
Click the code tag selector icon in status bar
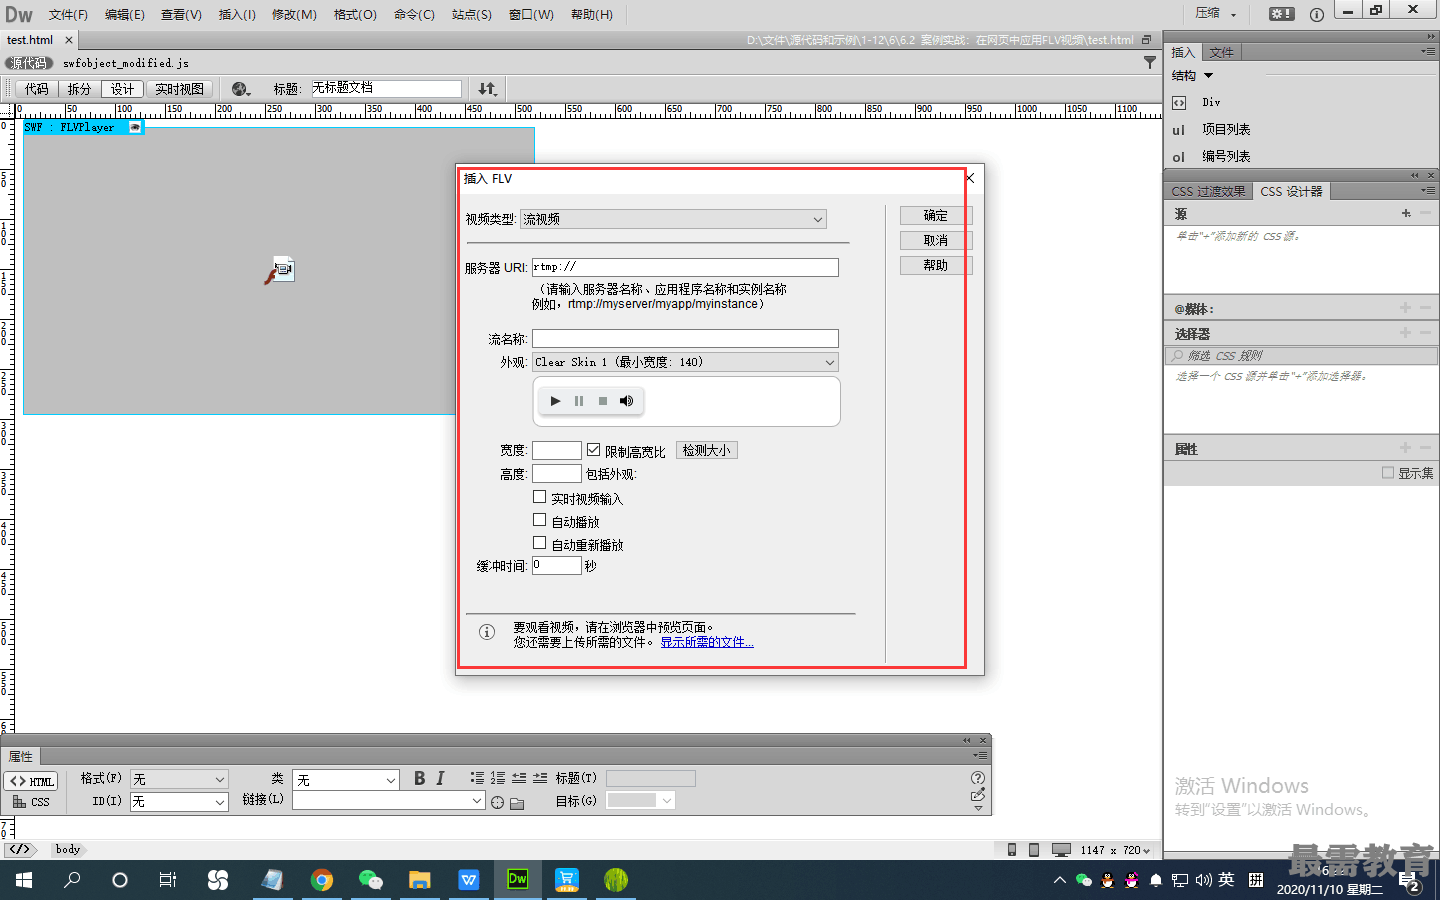click(20, 849)
